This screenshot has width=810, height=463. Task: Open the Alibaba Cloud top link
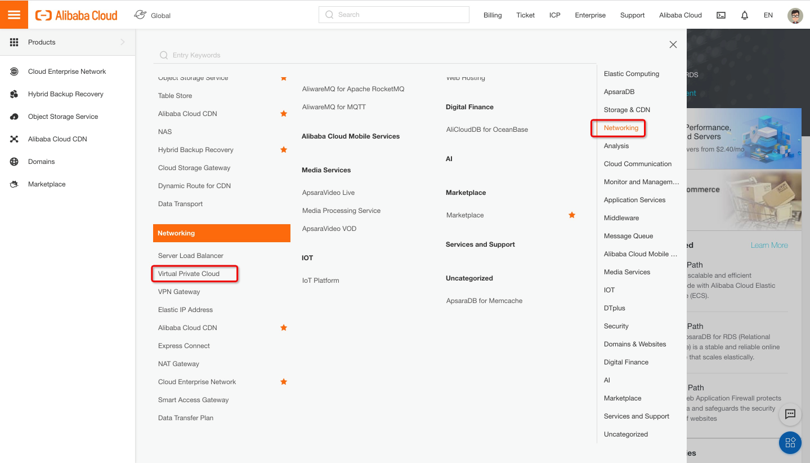coord(680,15)
